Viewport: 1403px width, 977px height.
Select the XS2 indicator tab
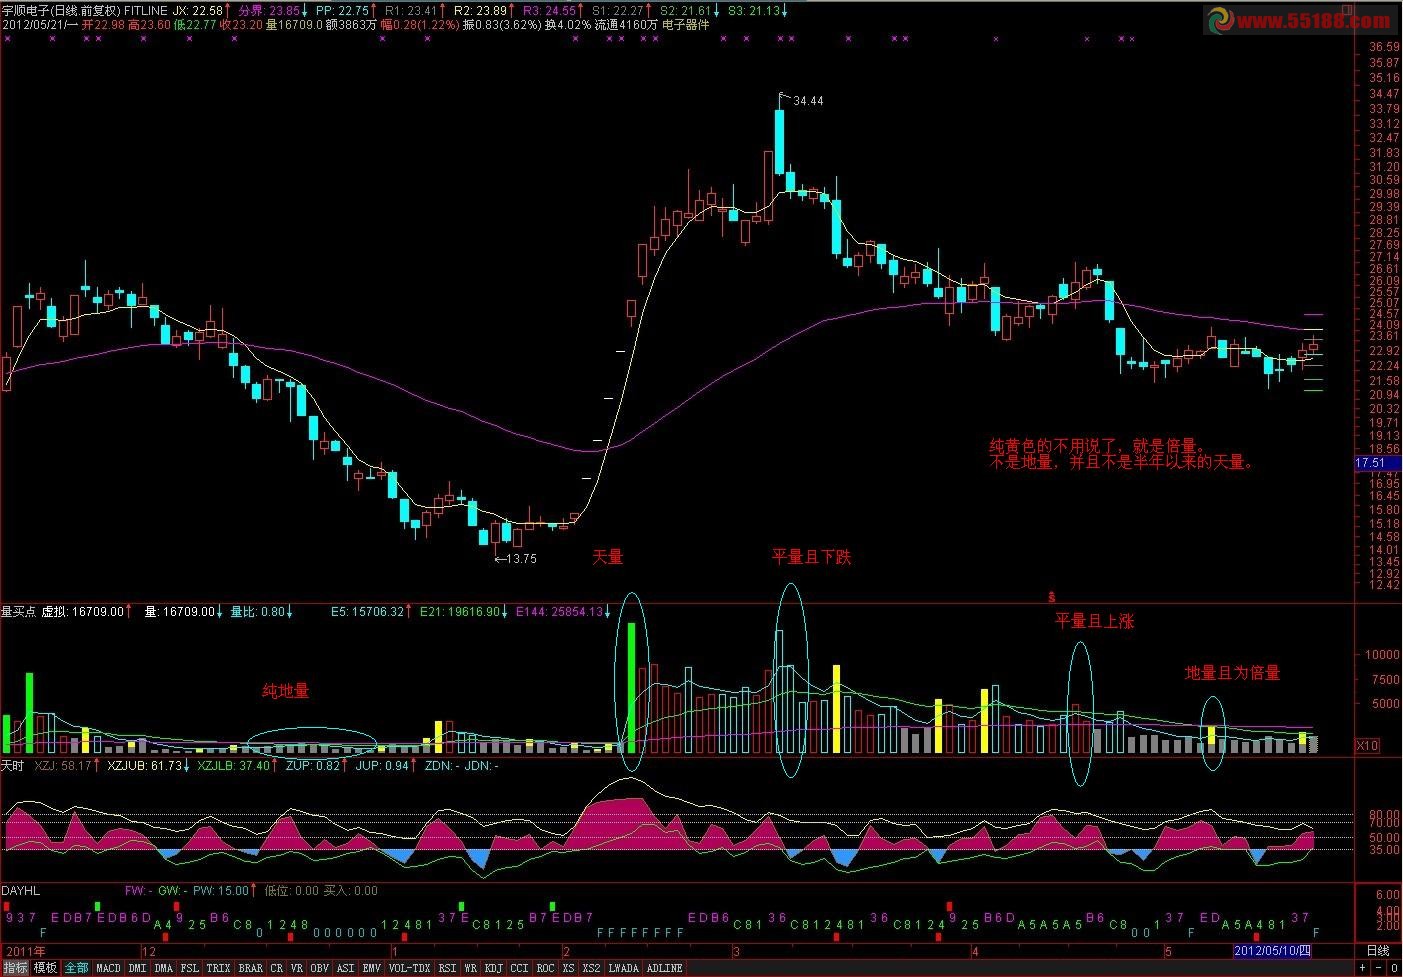click(592, 968)
